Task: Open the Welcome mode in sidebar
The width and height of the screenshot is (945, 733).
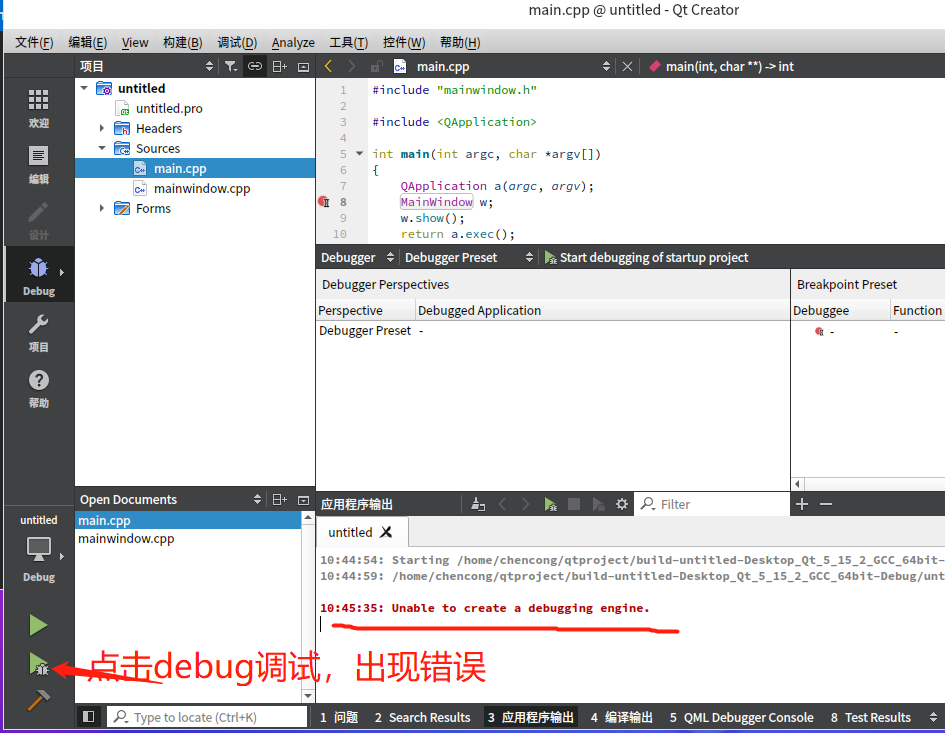Action: pos(39,109)
